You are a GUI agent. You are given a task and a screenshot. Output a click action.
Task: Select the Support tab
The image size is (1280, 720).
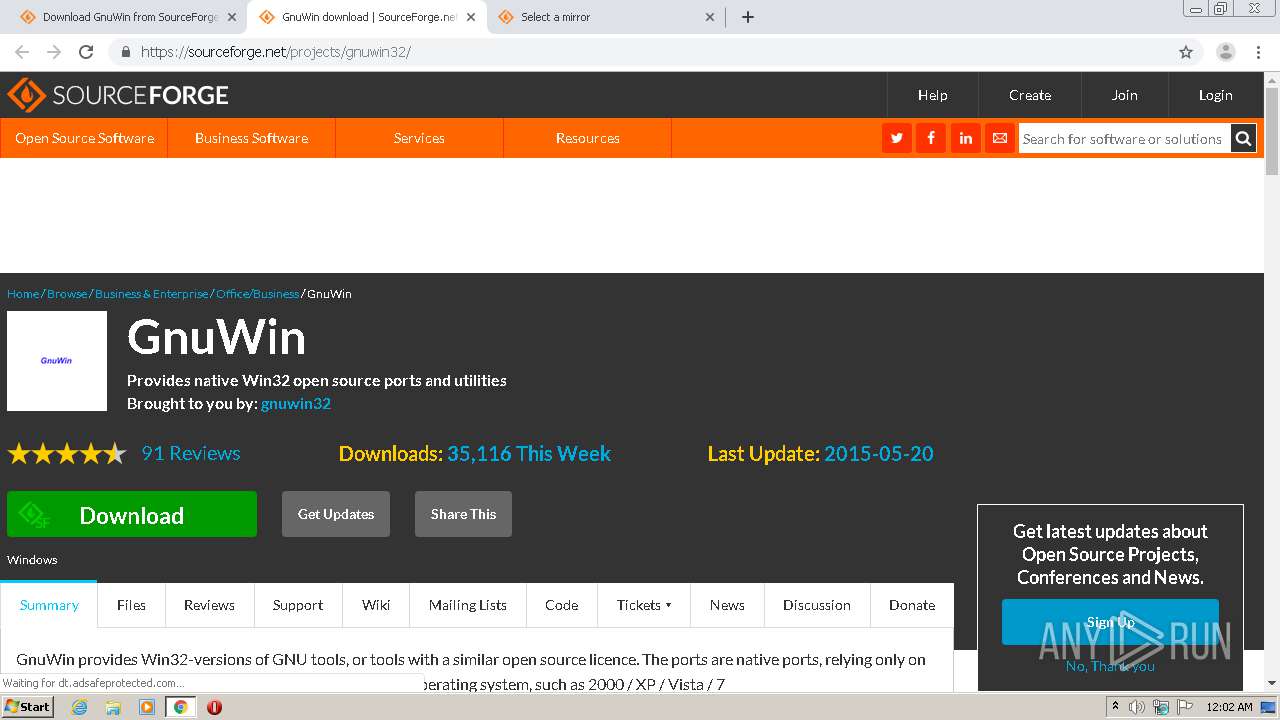tap(298, 605)
